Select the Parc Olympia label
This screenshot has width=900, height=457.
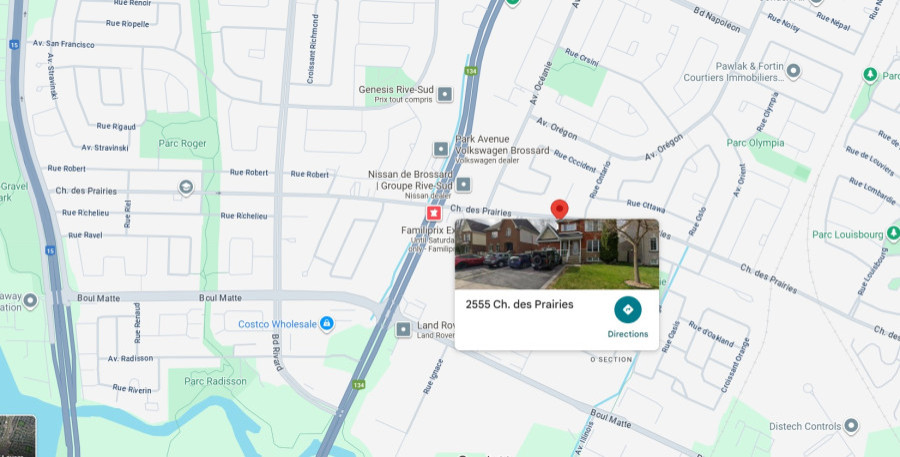(755, 143)
